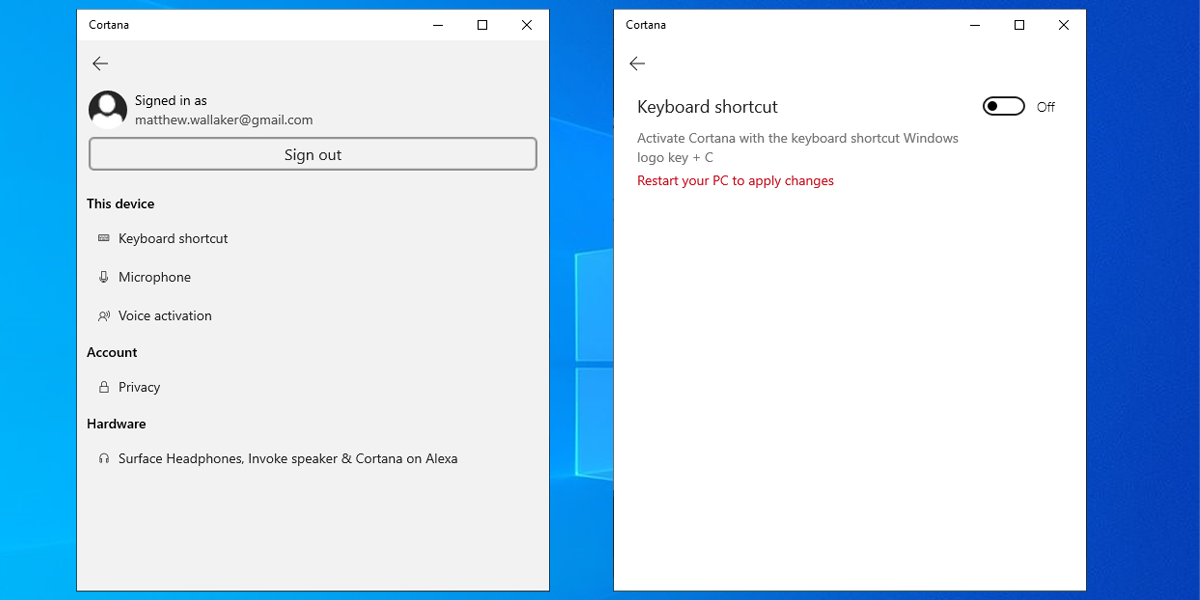Viewport: 1200px width, 600px height.
Task: Click the padlock icon beside Privacy
Action: pyautogui.click(x=104, y=387)
